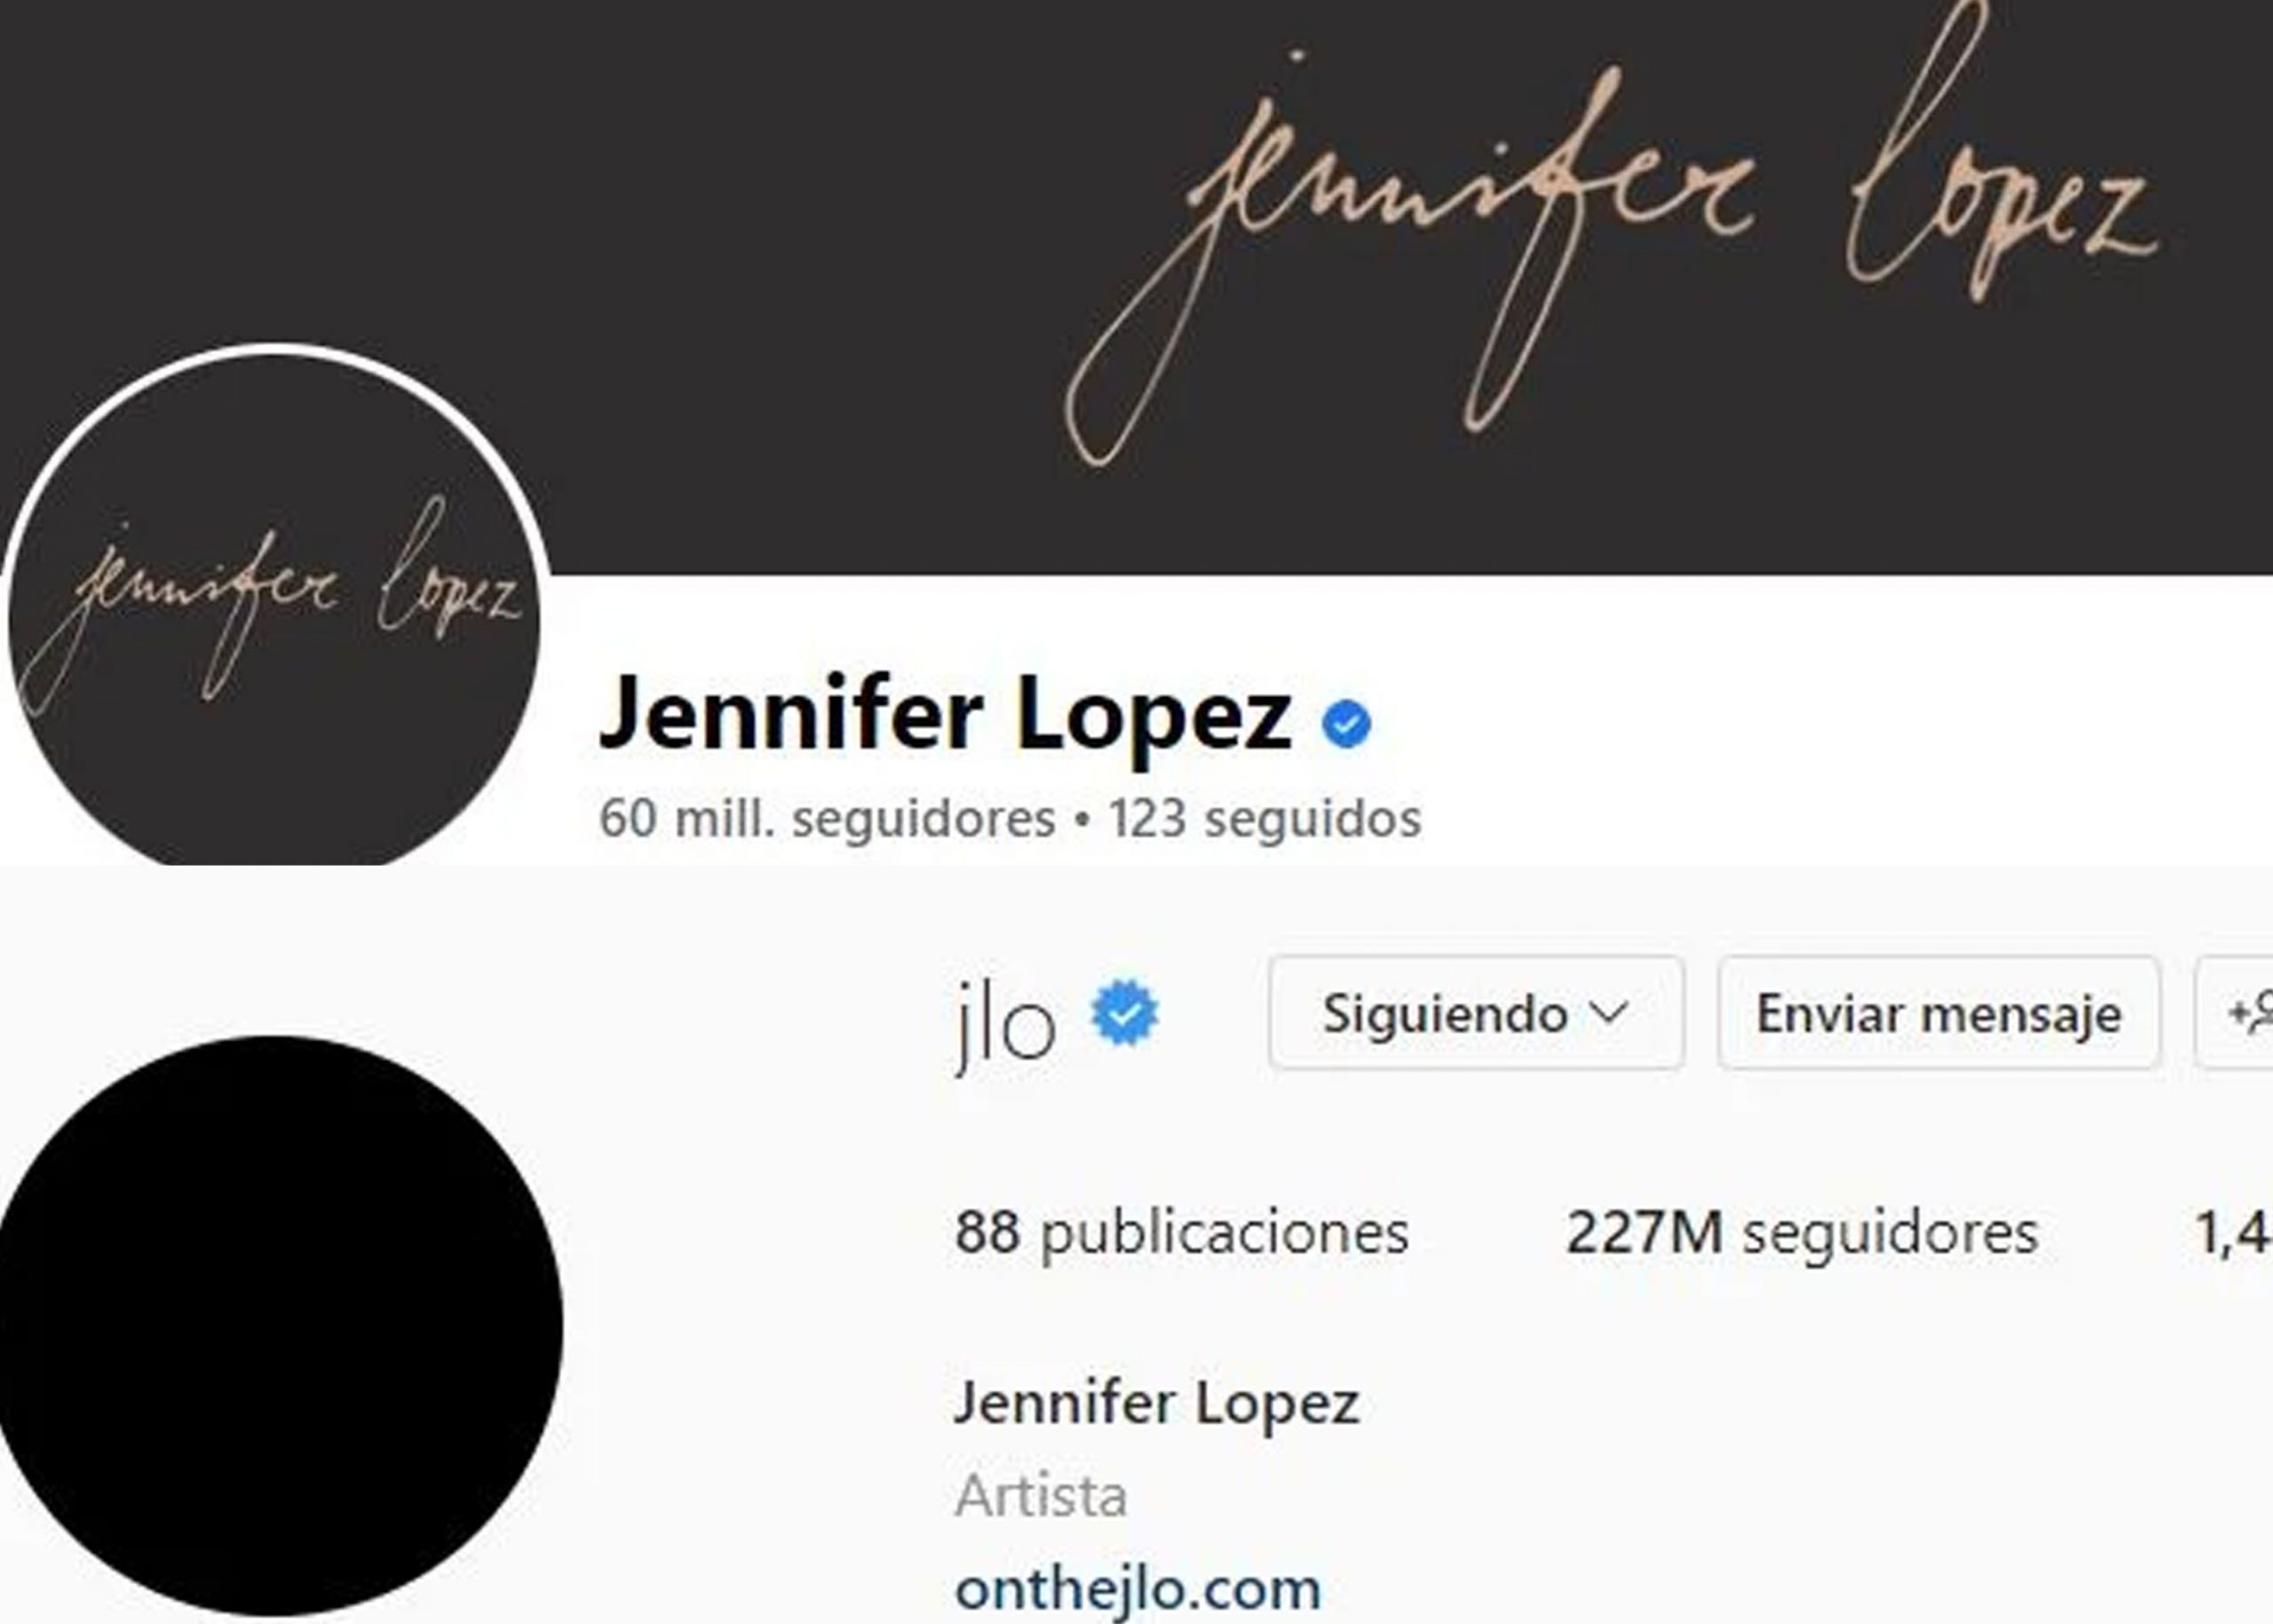
Task: View the 227M seguidores list
Action: click(1802, 1232)
